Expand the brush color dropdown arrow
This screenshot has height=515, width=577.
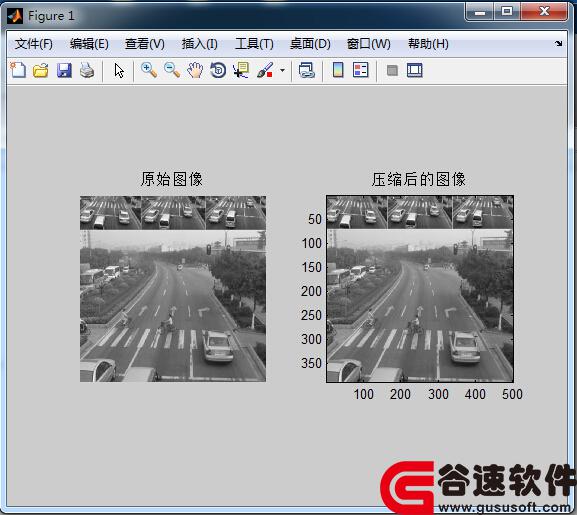coord(282,70)
